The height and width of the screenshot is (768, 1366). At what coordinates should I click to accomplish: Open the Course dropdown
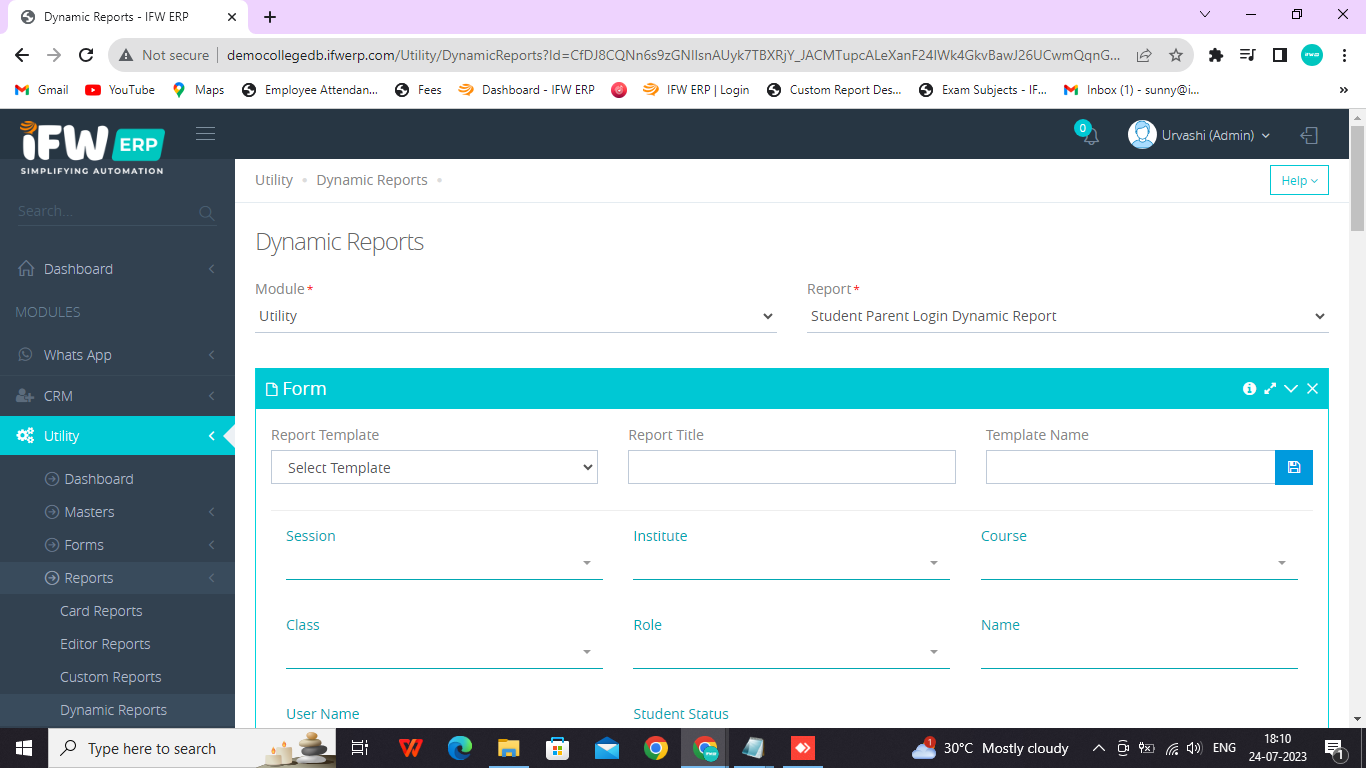pyautogui.click(x=1139, y=563)
